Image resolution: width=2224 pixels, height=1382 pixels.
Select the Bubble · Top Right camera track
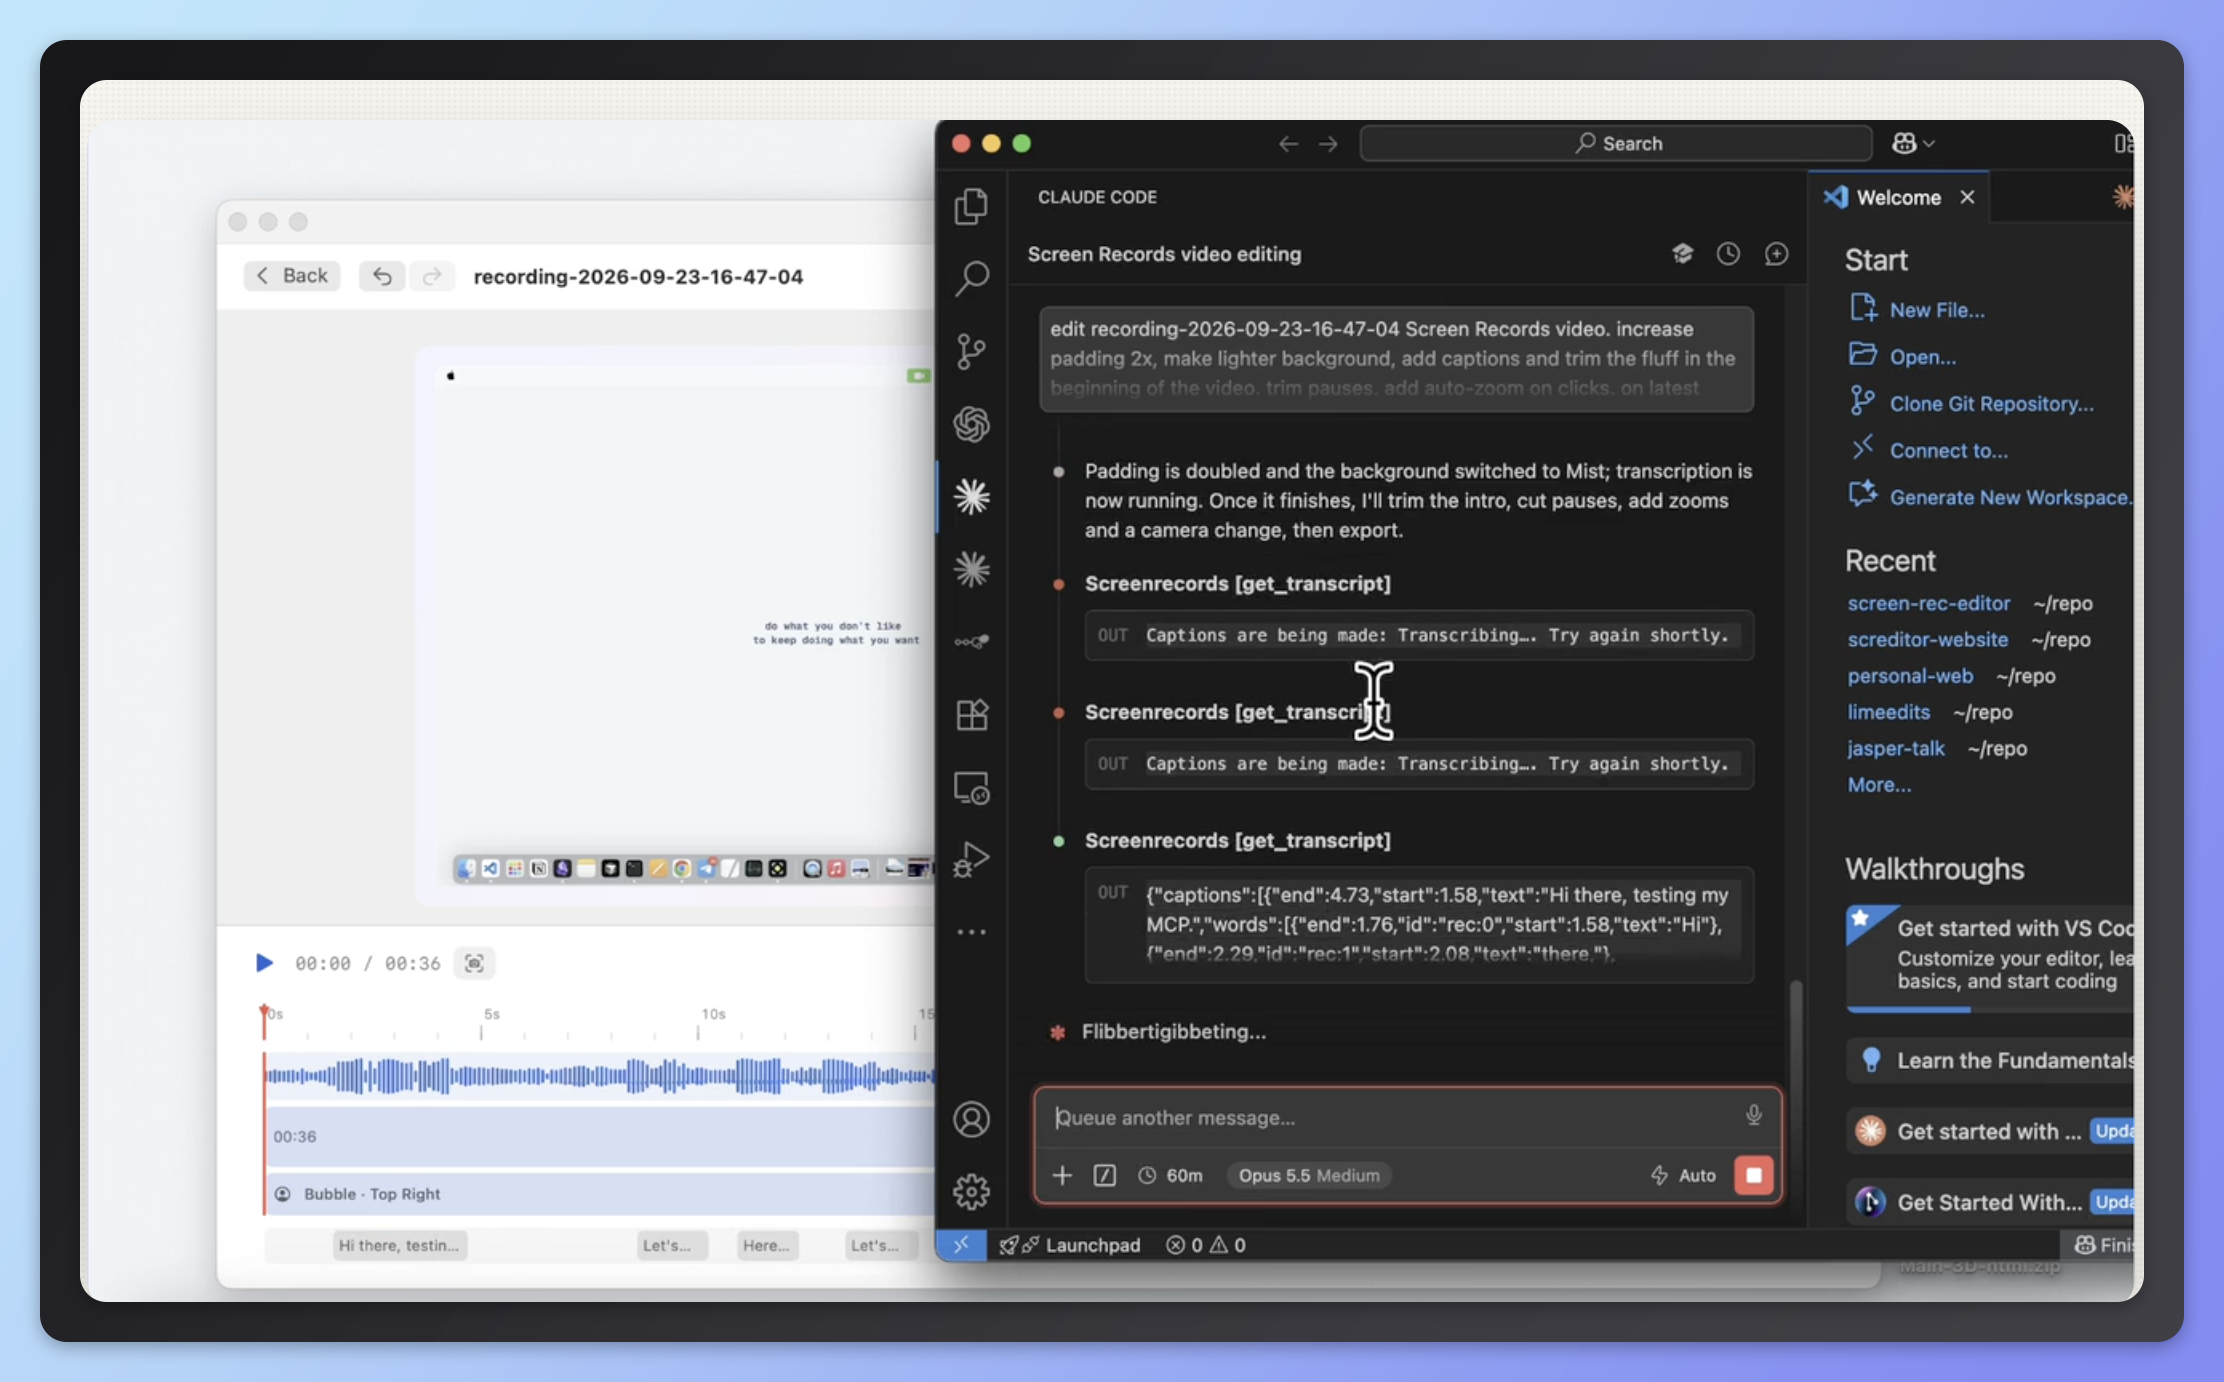pos(600,1194)
